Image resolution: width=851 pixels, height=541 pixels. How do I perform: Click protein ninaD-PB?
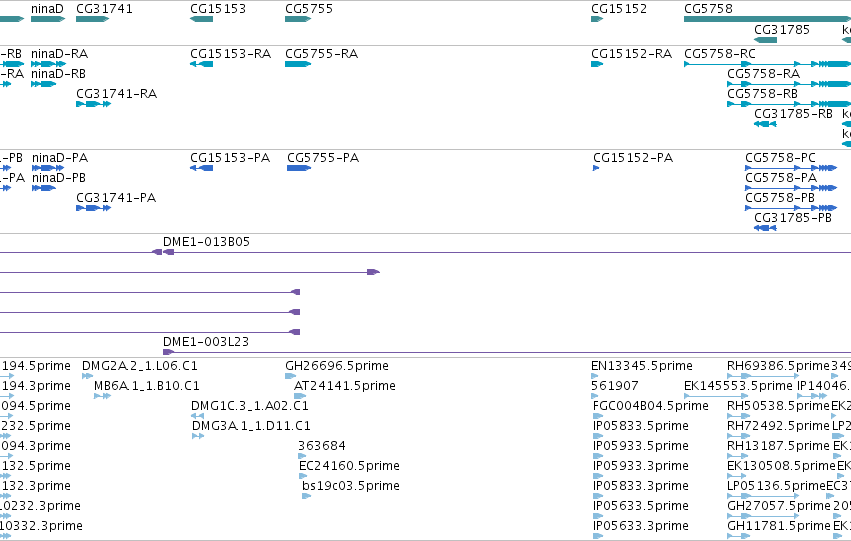(x=44, y=188)
